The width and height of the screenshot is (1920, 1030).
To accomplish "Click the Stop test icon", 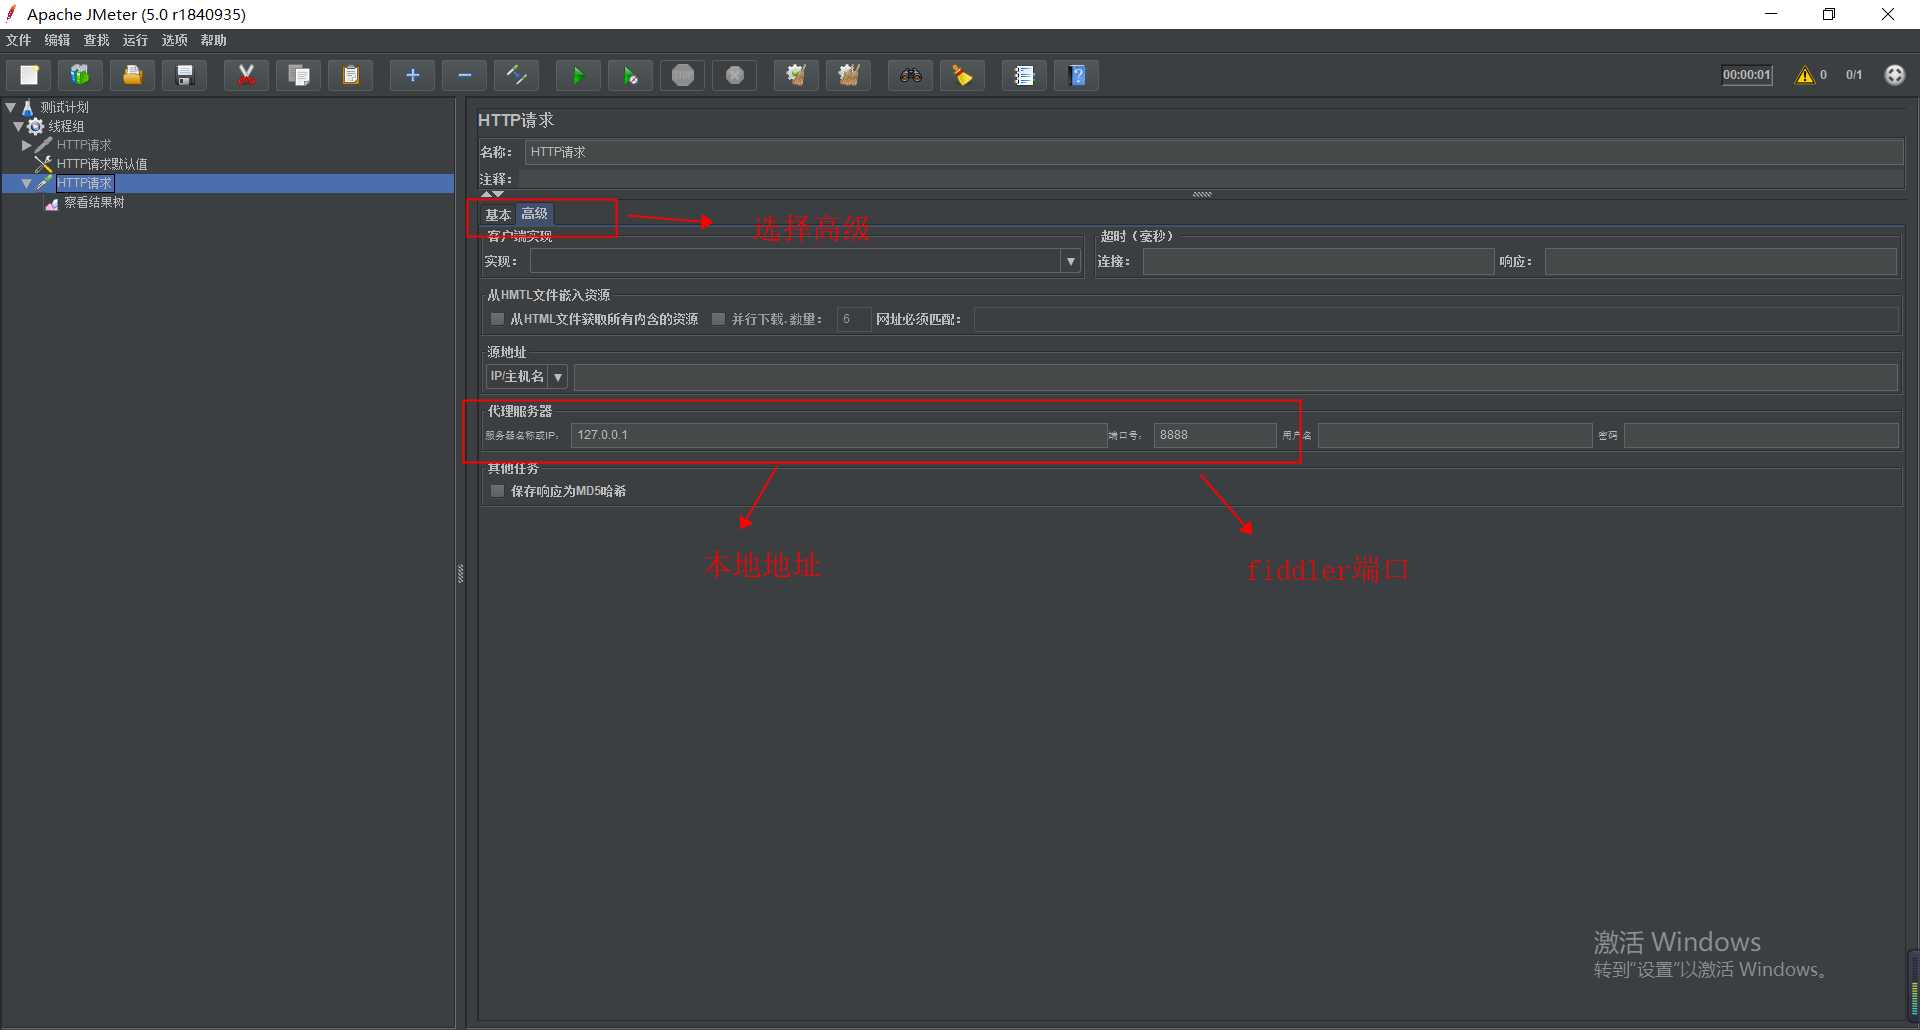I will [683, 75].
